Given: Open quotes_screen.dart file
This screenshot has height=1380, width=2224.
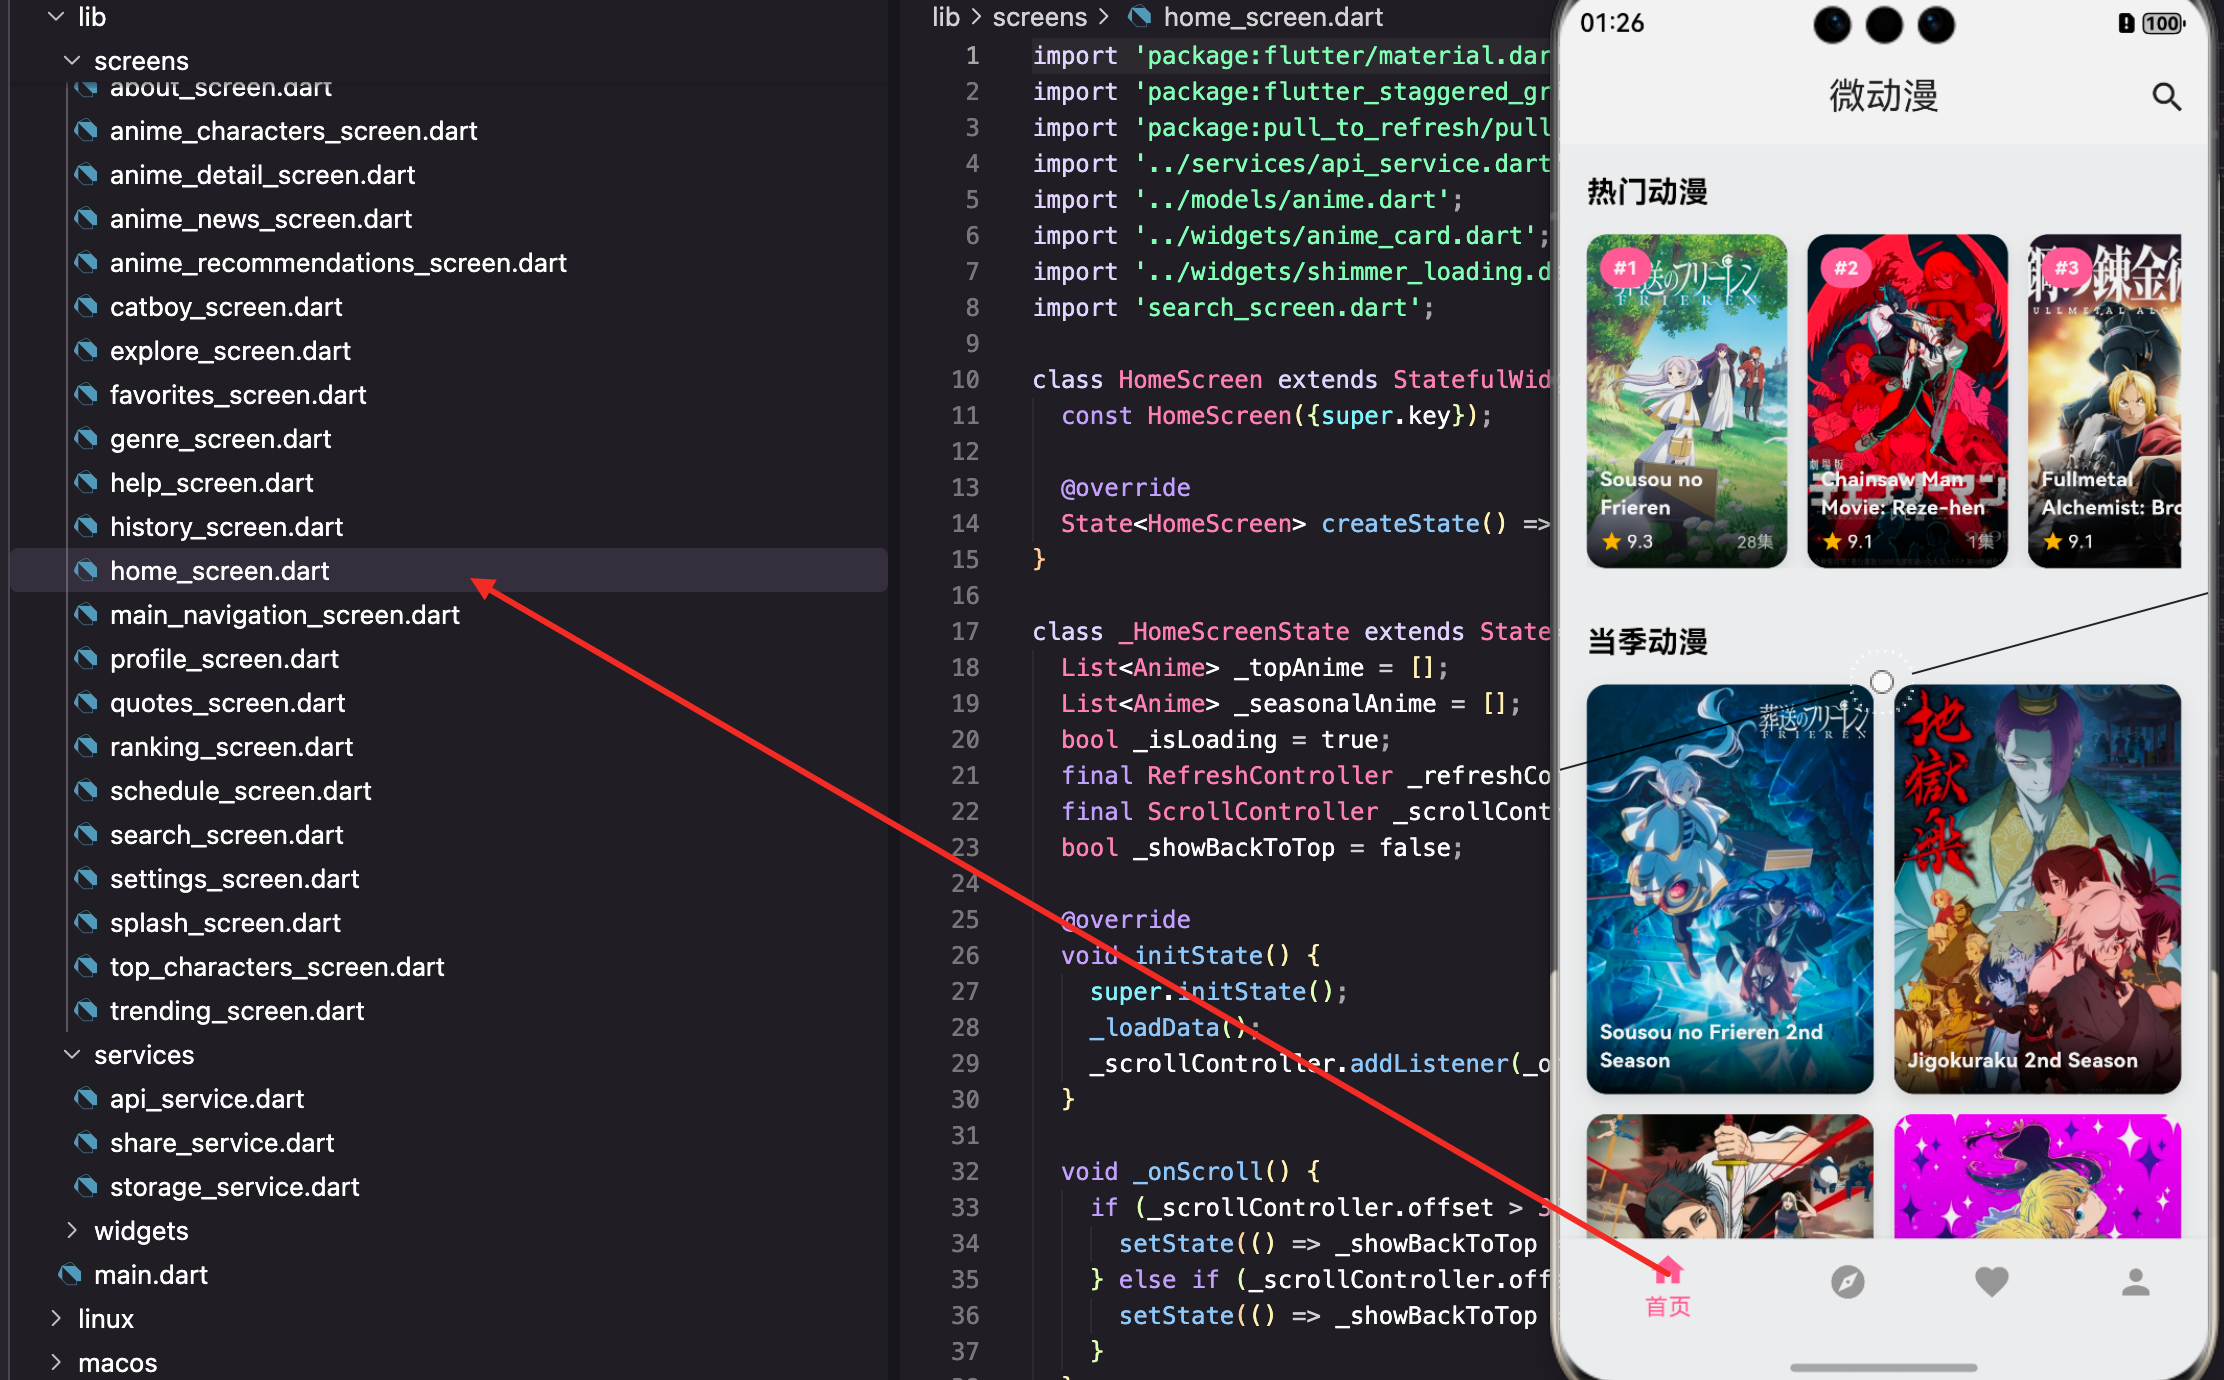Looking at the screenshot, I should pyautogui.click(x=227, y=703).
